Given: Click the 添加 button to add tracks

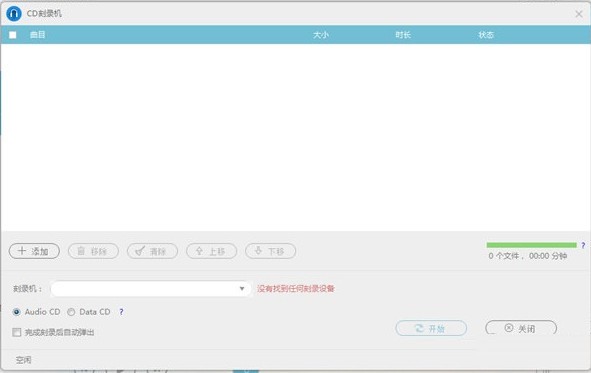Looking at the screenshot, I should coord(34,251).
